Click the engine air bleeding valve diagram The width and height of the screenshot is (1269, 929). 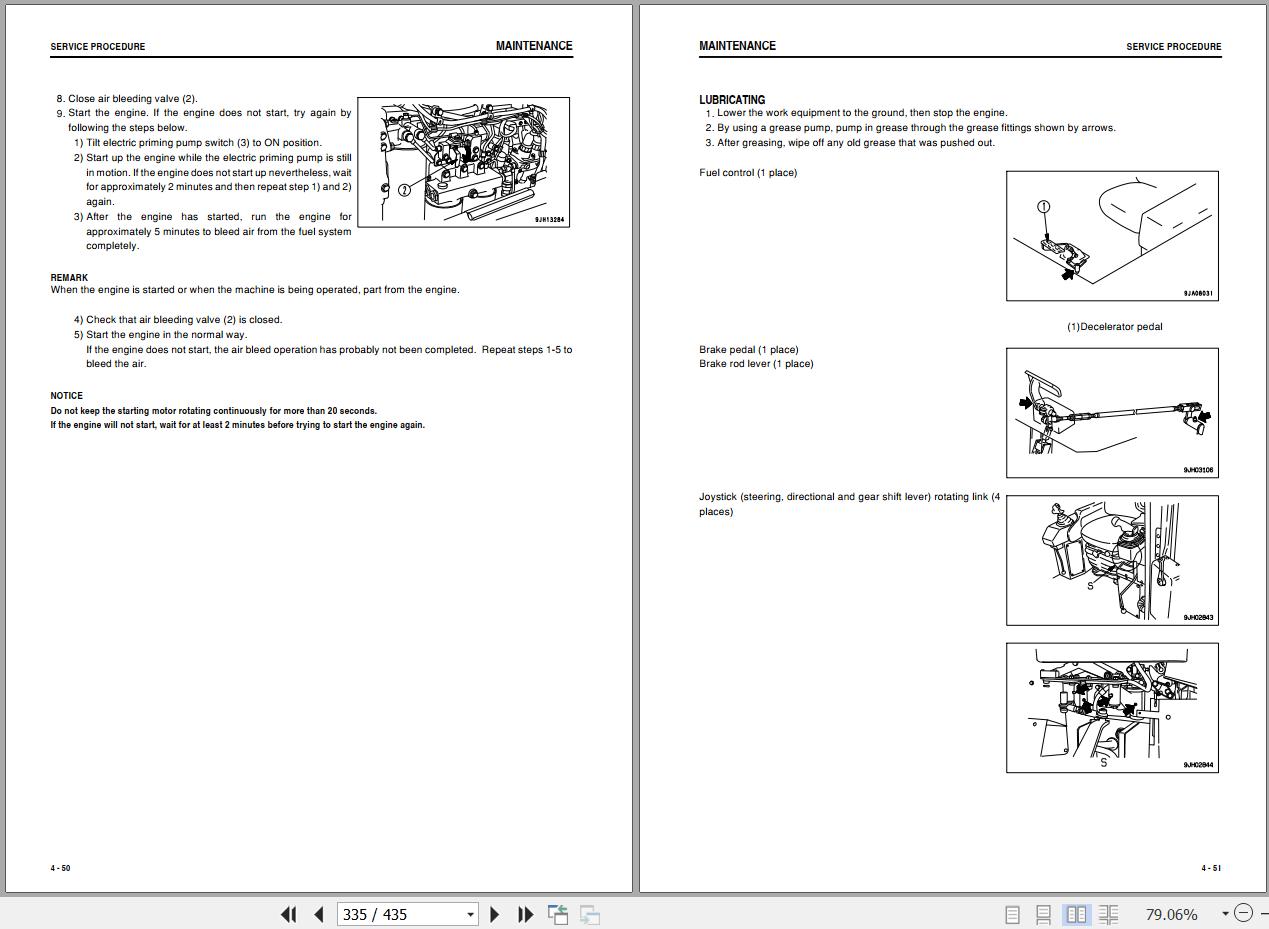point(464,162)
